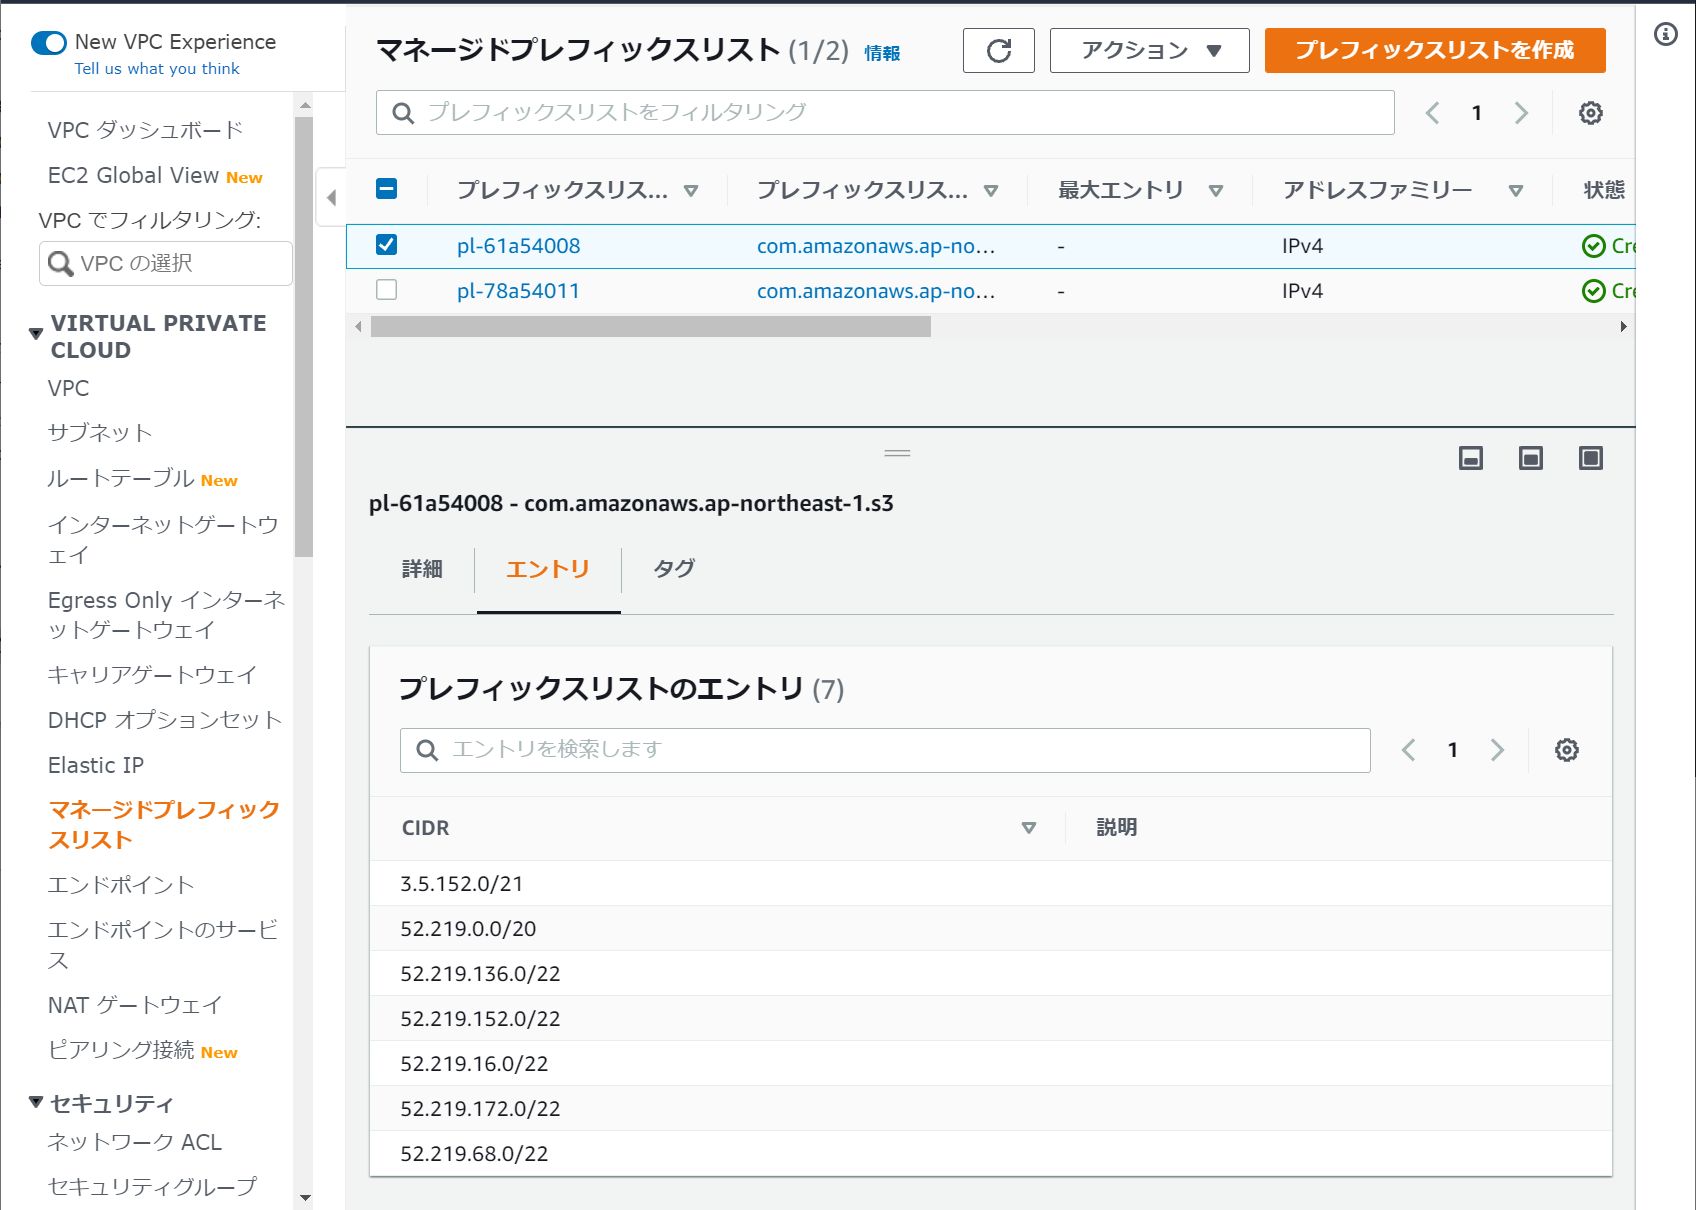Refresh the managed prefix list table
Image resolution: width=1696 pixels, height=1210 pixels.
click(998, 50)
